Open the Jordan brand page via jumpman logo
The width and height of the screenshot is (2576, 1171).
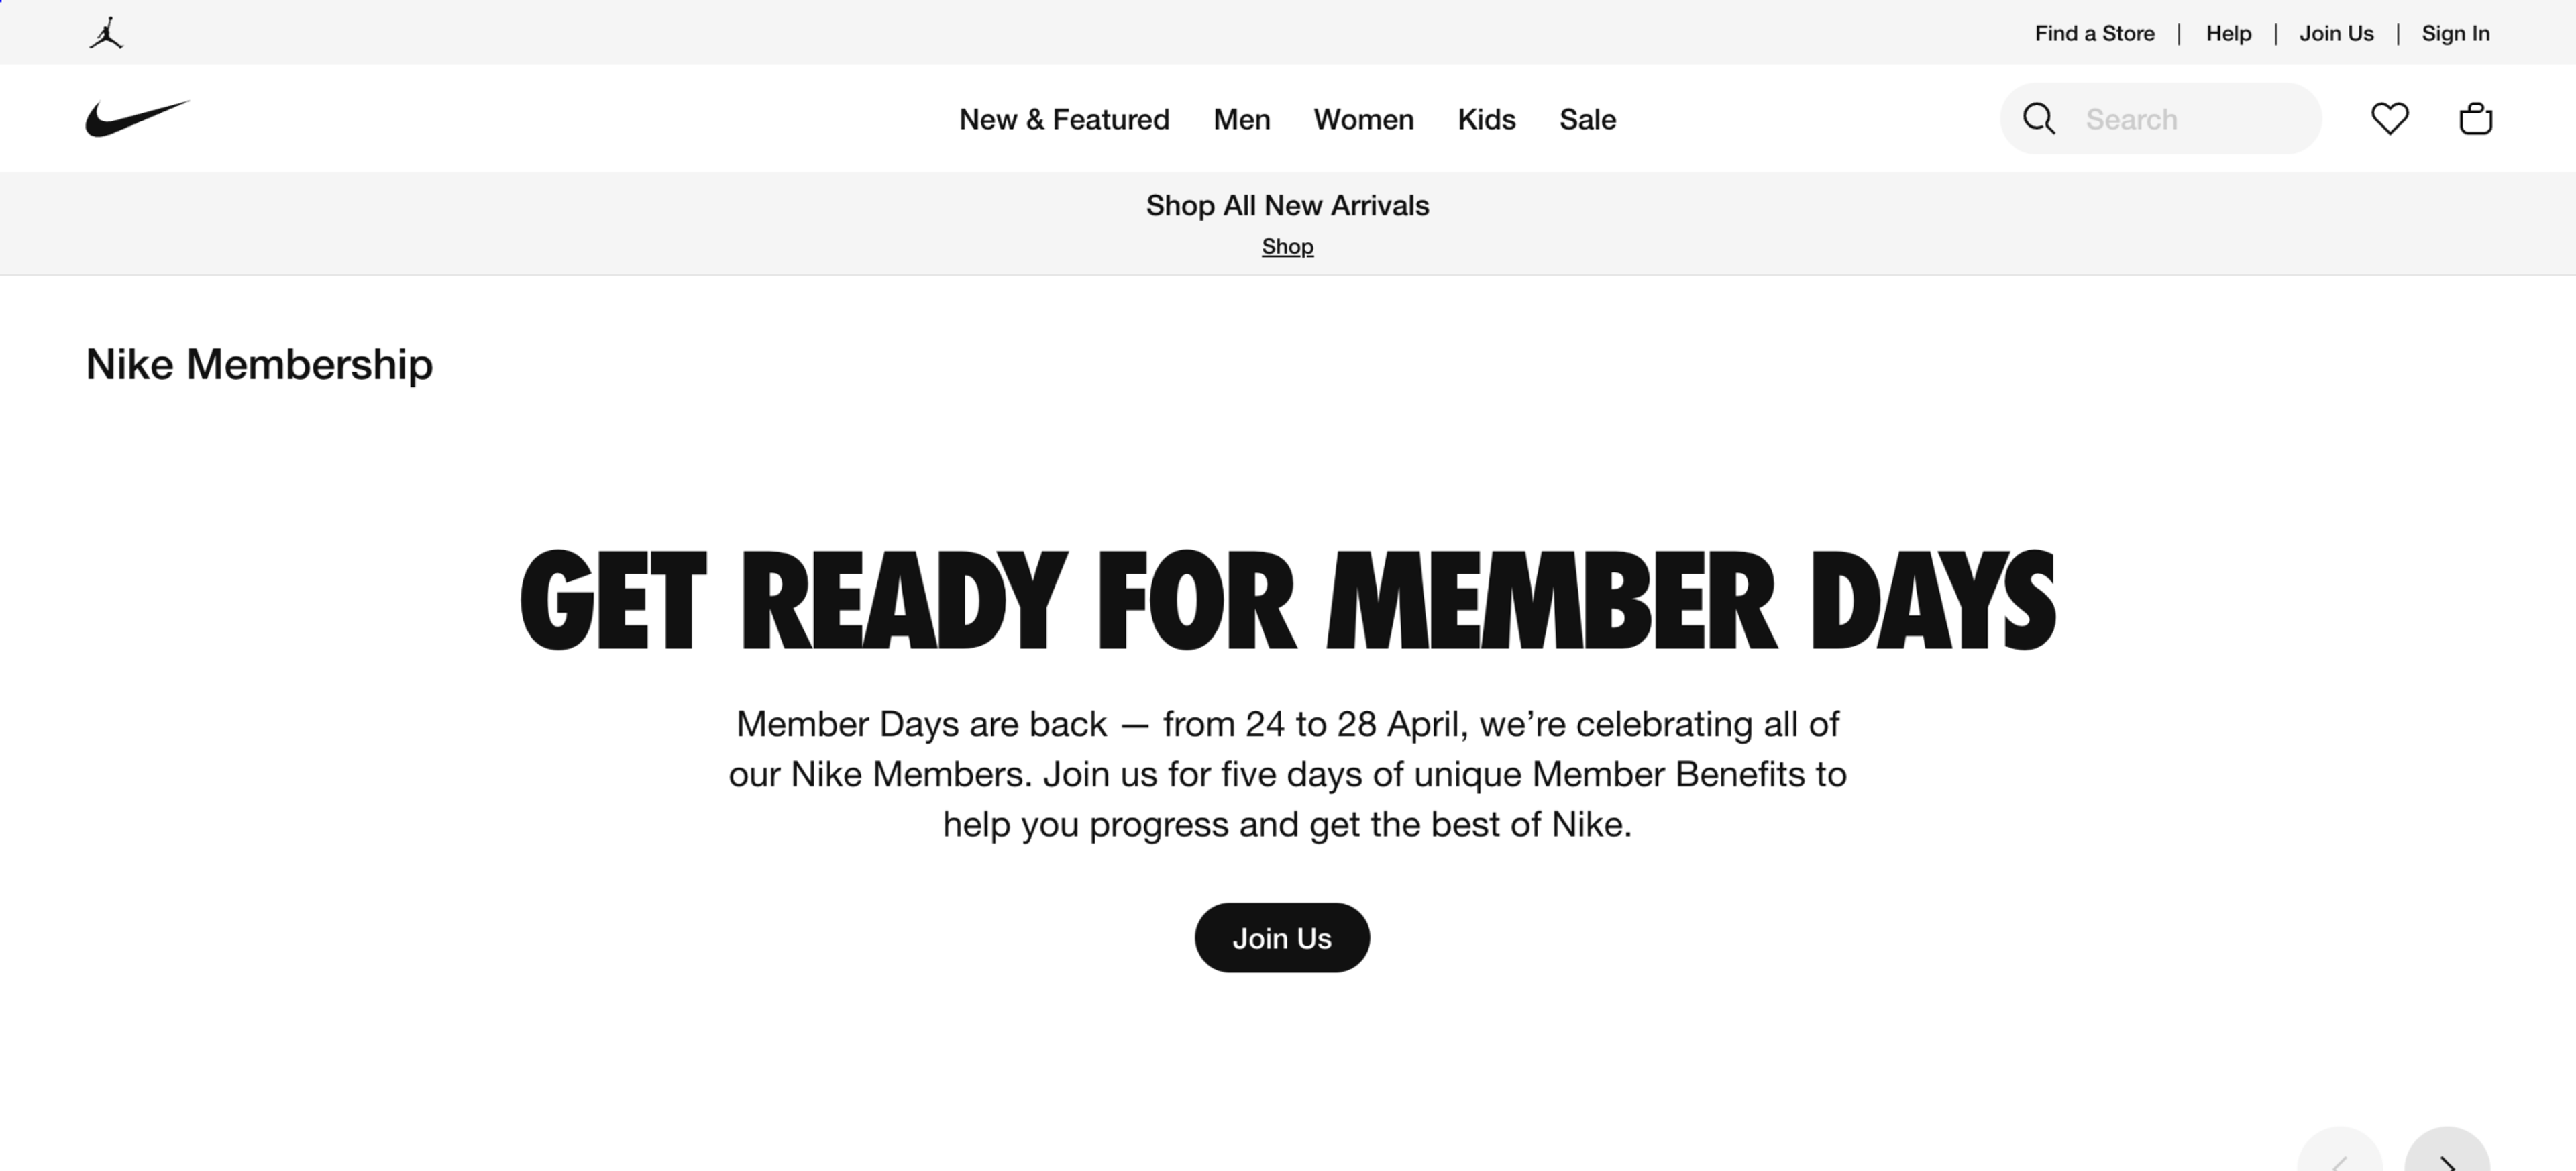[106, 31]
